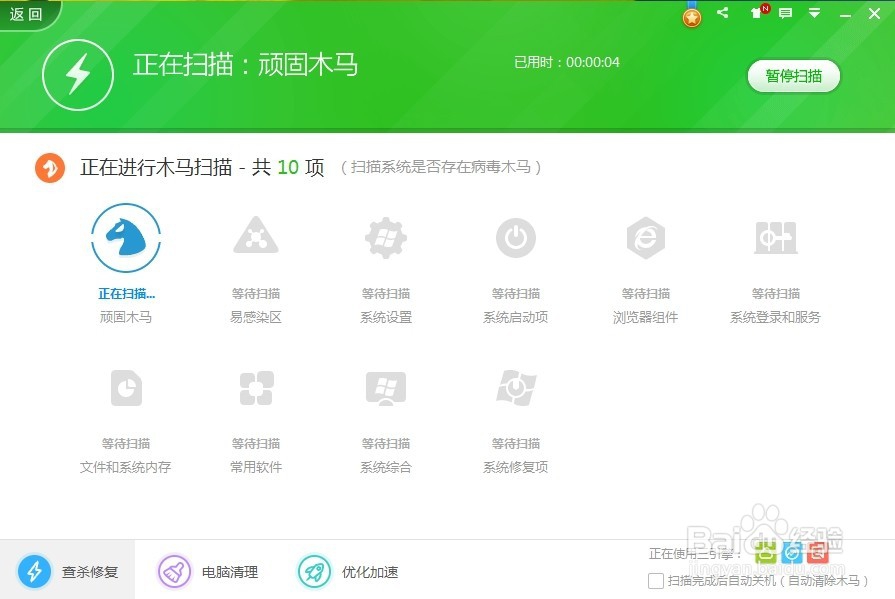895x599 pixels.
Task: Click the 系统修复项 repair scan icon
Action: 516,388
